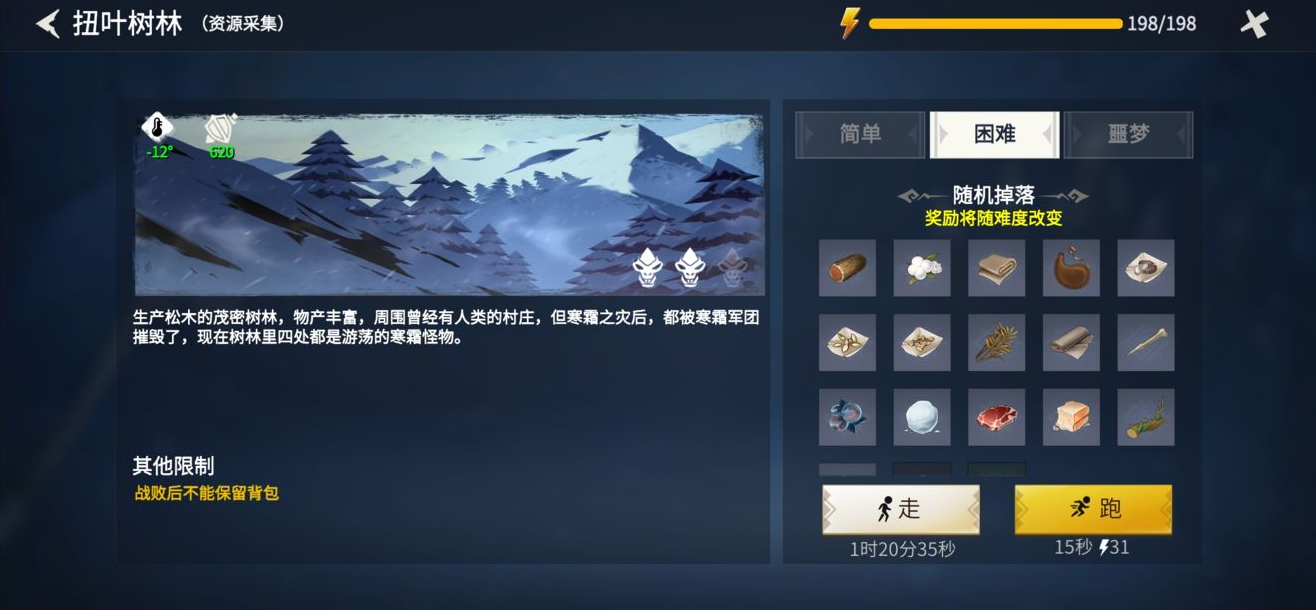This screenshot has height=610, width=1316.
Task: Choose the yellow 跑 run button
Action: [x=1093, y=509]
